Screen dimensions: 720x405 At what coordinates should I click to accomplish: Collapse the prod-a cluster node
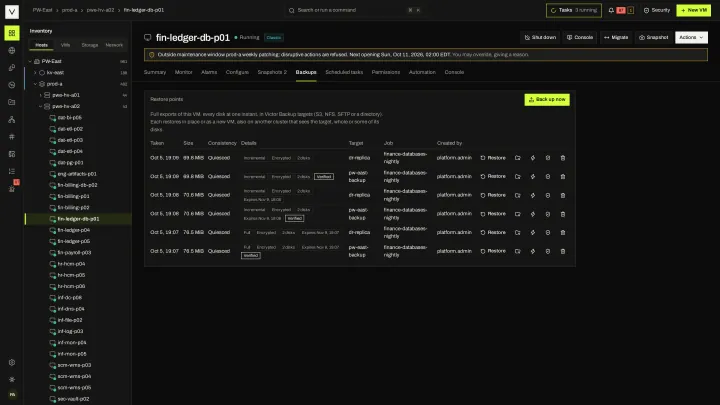[x=35, y=84]
